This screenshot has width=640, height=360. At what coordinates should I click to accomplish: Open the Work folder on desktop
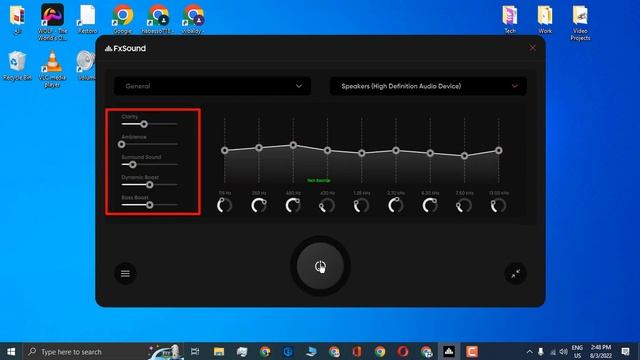[545, 19]
